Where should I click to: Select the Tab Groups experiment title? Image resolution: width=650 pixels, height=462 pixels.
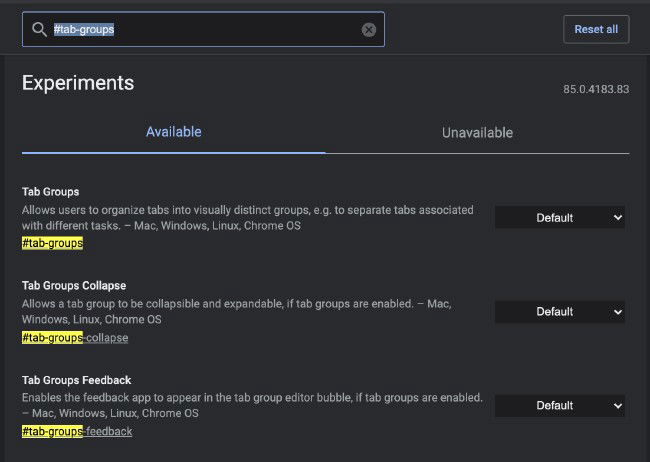pyautogui.click(x=50, y=191)
